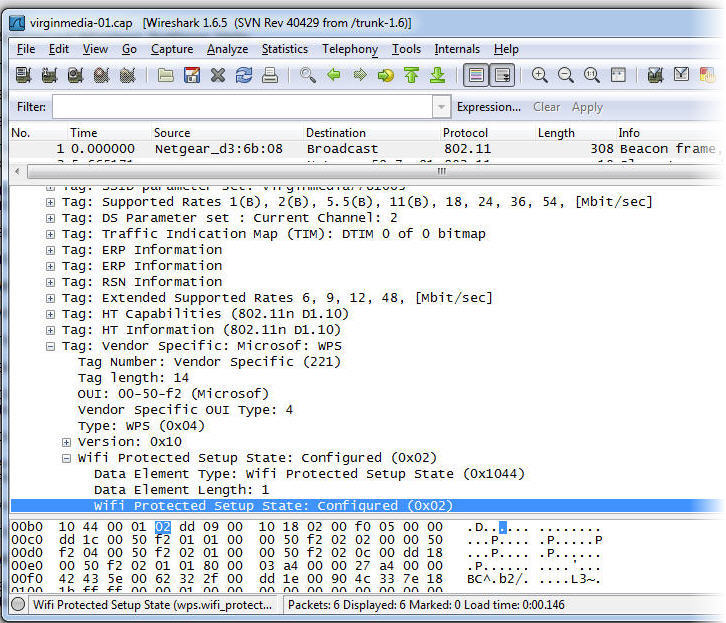Expand Extended Supported Rates tag

50,299
